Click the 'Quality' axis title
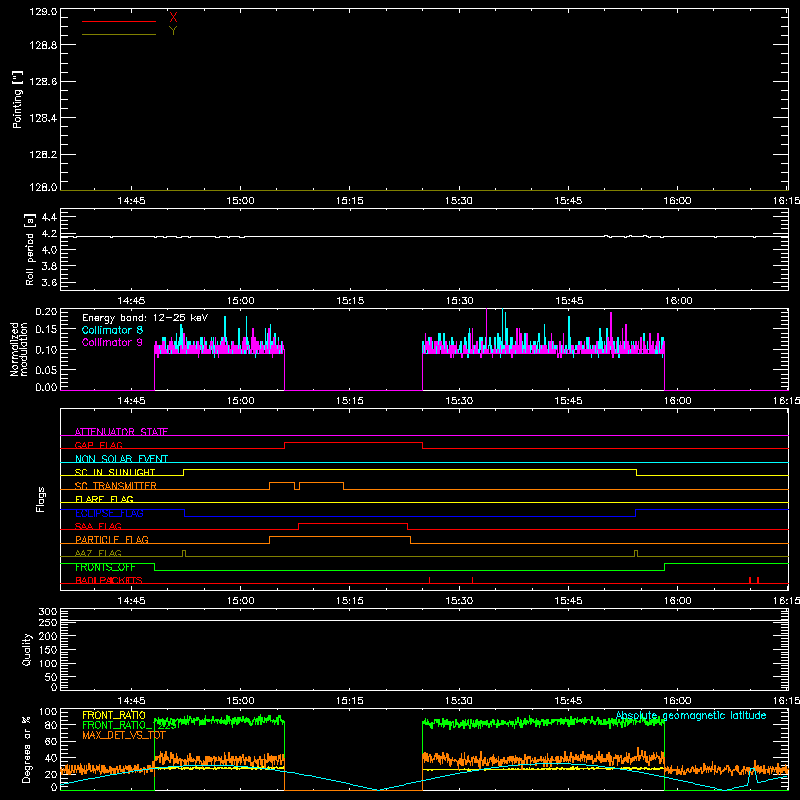 (x=27, y=649)
